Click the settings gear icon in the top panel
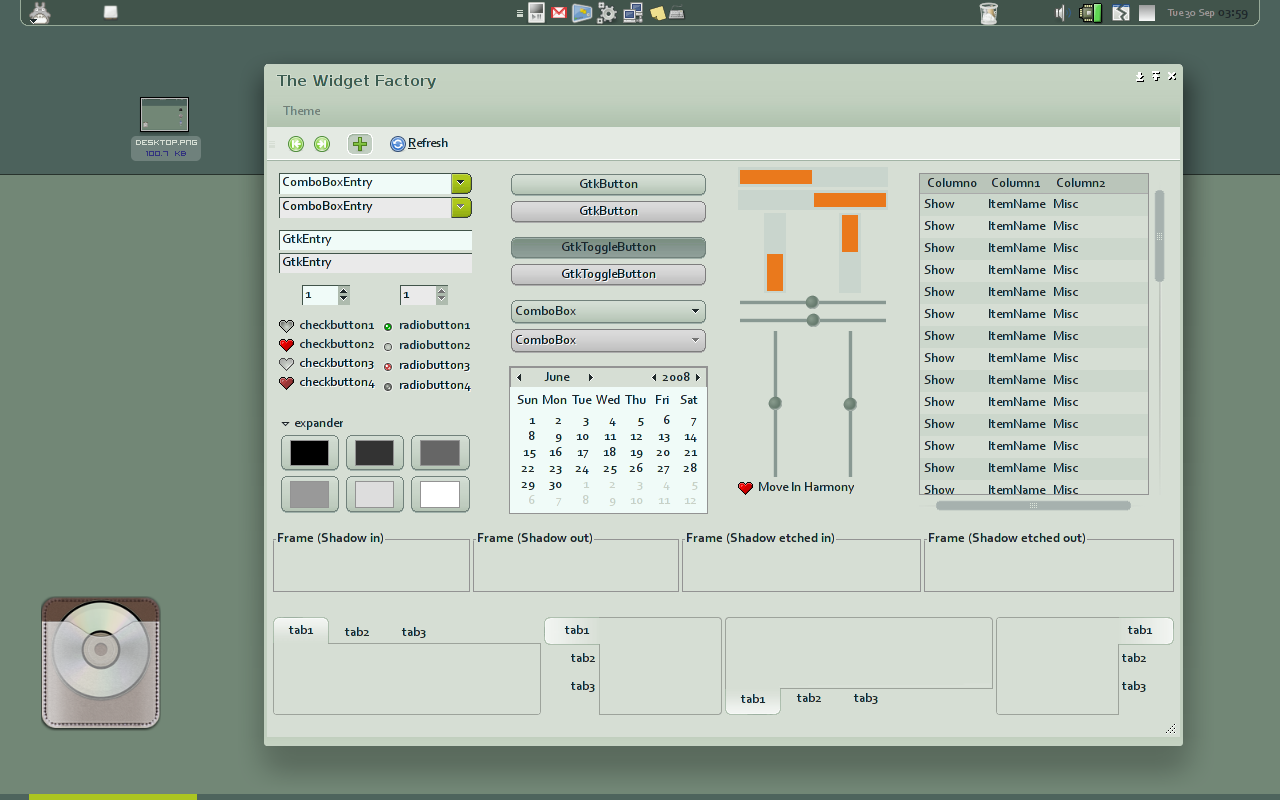 click(606, 13)
